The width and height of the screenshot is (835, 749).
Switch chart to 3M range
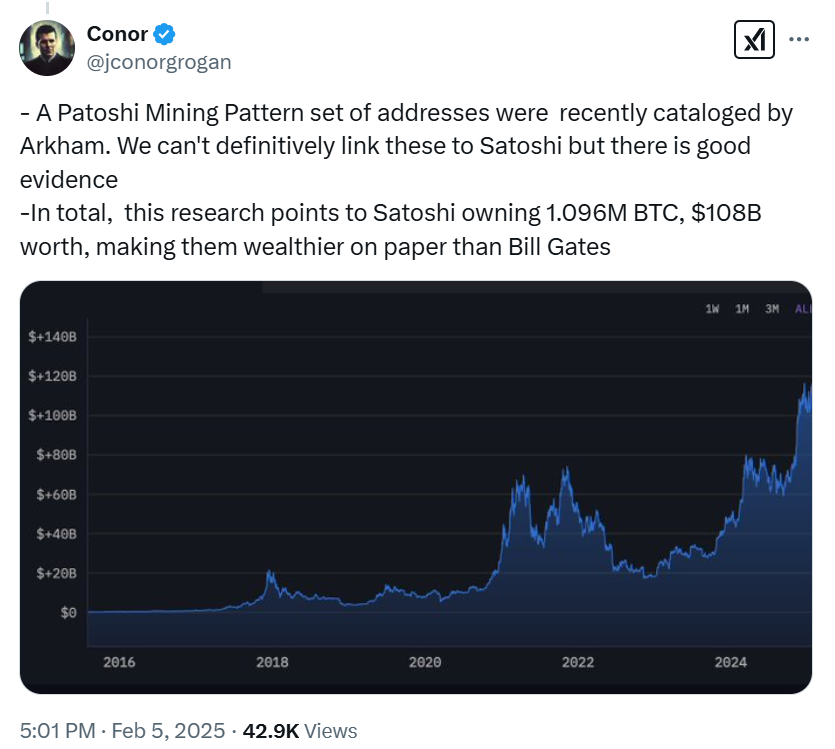(772, 309)
